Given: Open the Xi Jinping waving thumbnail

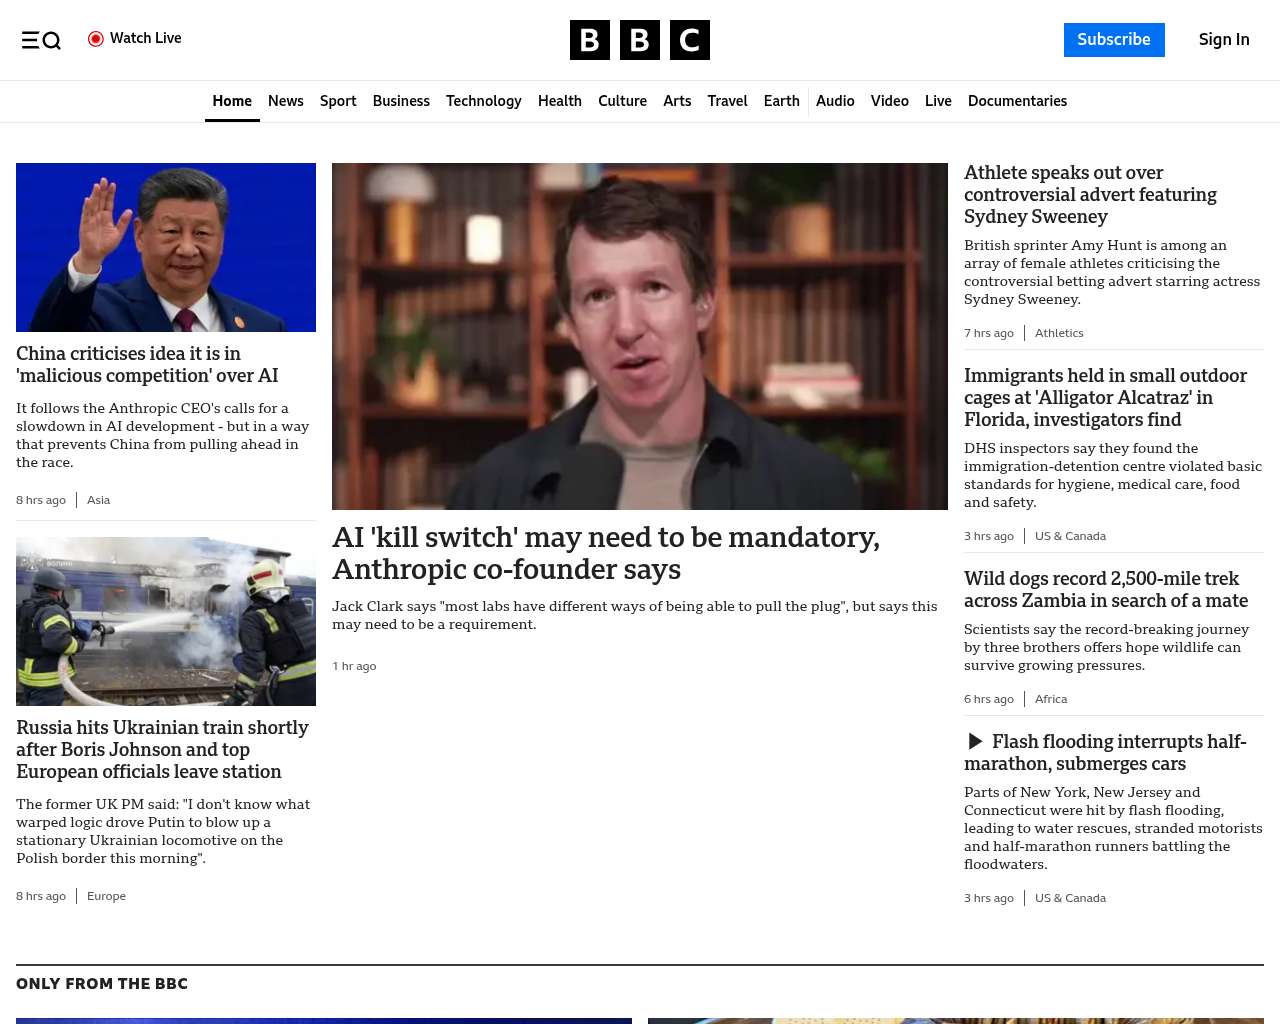Looking at the screenshot, I should click(x=166, y=247).
